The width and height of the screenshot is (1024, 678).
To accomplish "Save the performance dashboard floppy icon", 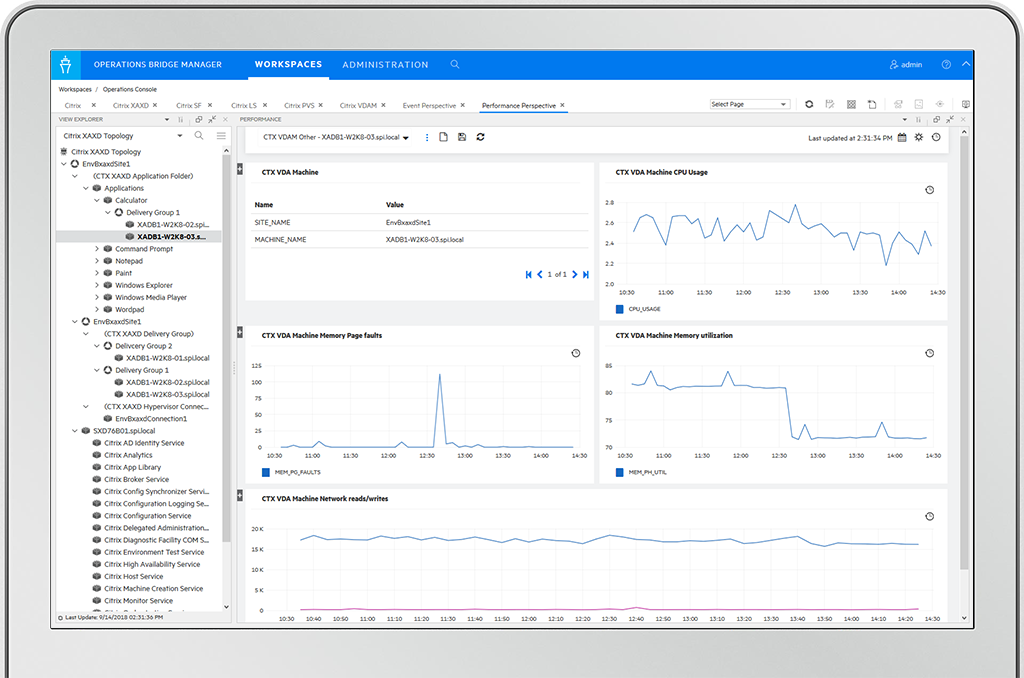I will point(462,137).
